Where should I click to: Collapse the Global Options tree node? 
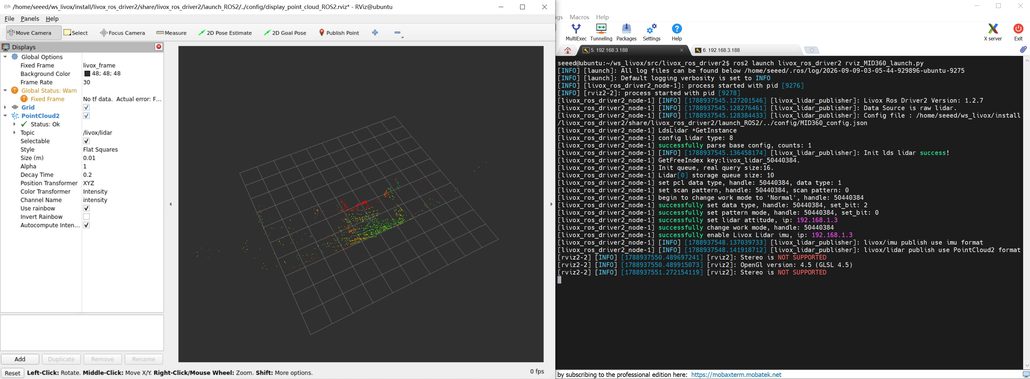click(x=5, y=57)
